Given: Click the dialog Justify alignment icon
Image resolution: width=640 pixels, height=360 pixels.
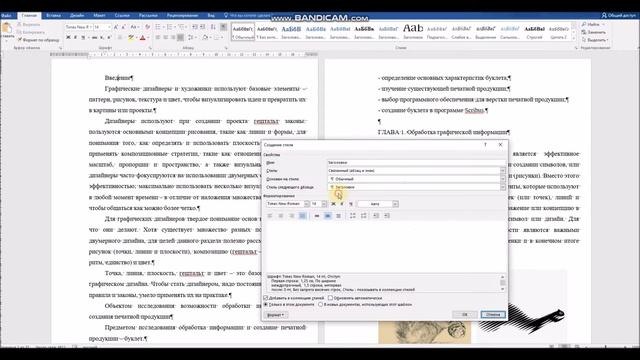Looking at the screenshot, I should click(x=302, y=216).
